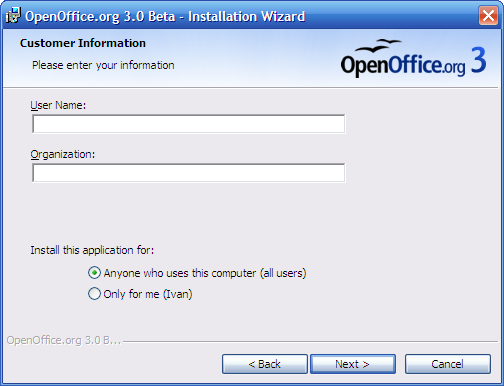Click the installer icon in the title bar
This screenshot has width=504, height=386.
pos(13,16)
